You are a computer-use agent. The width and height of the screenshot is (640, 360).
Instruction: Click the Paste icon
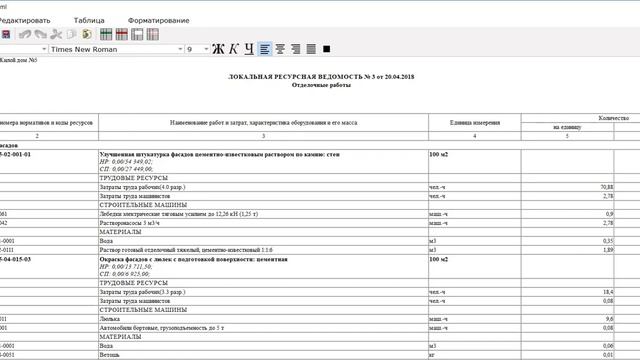pos(87,35)
